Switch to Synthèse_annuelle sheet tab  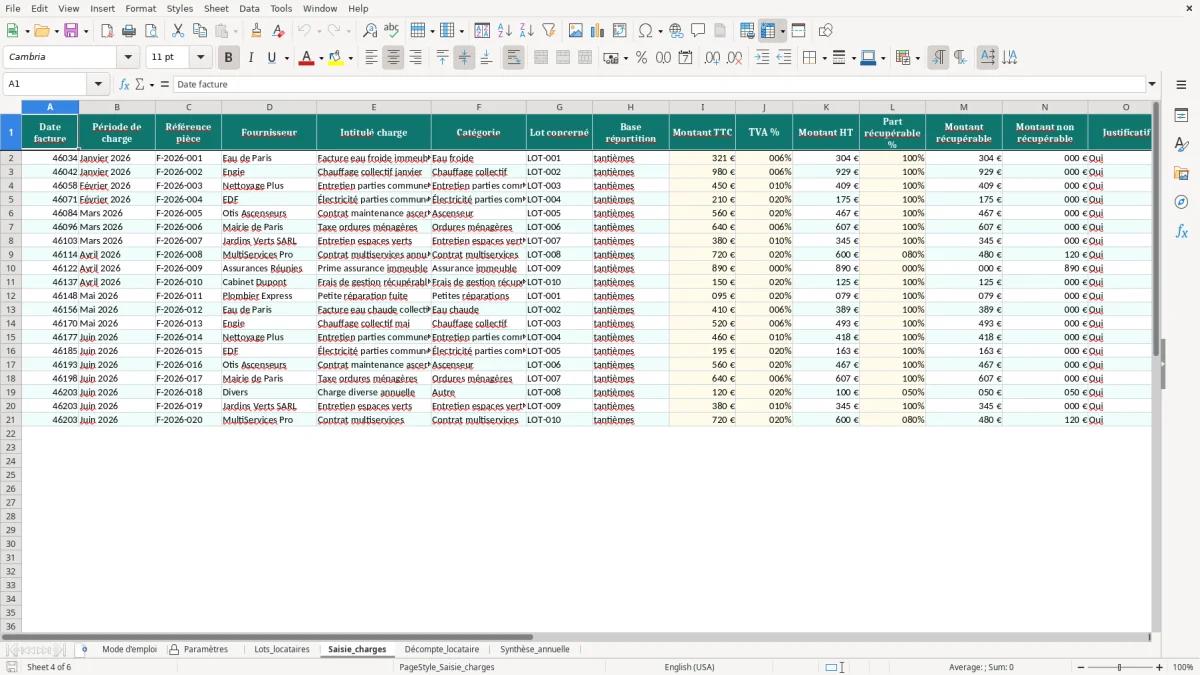pos(535,649)
